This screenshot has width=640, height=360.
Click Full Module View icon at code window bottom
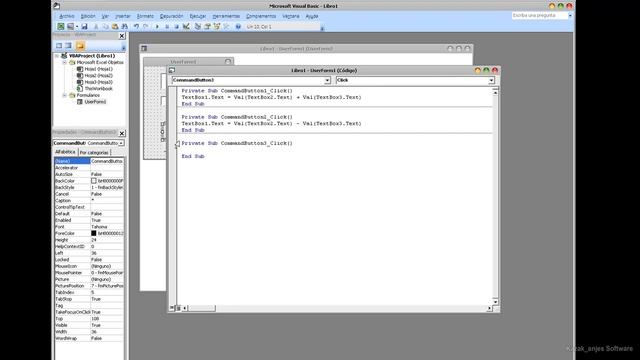pos(178,308)
